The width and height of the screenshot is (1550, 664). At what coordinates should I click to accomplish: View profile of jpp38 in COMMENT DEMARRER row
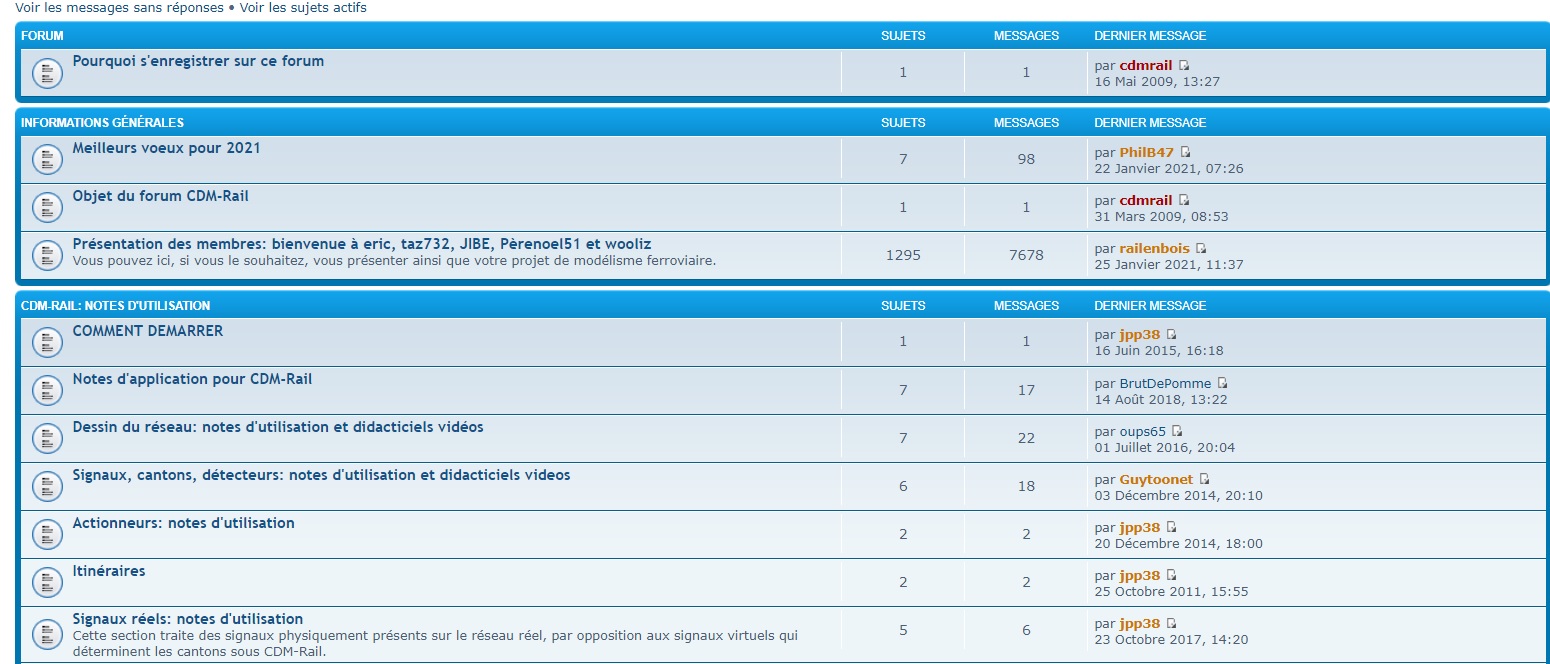(1140, 335)
